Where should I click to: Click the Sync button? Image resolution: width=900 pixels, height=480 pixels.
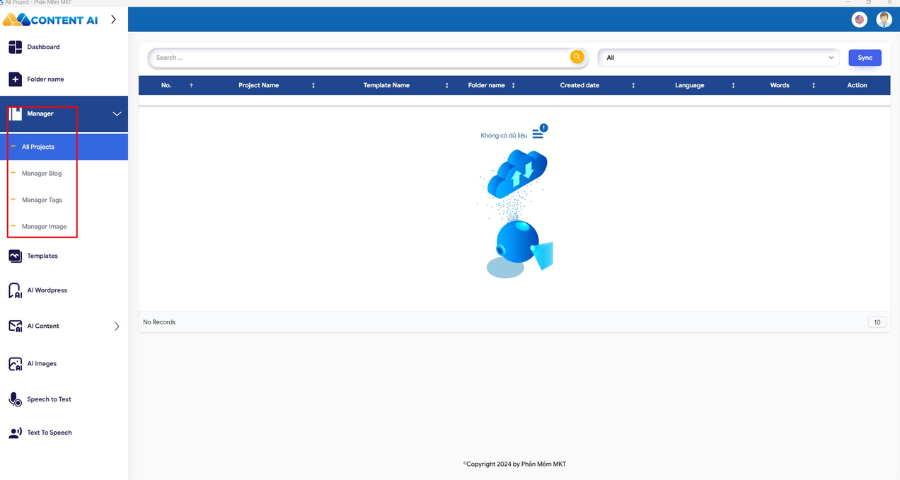point(865,57)
